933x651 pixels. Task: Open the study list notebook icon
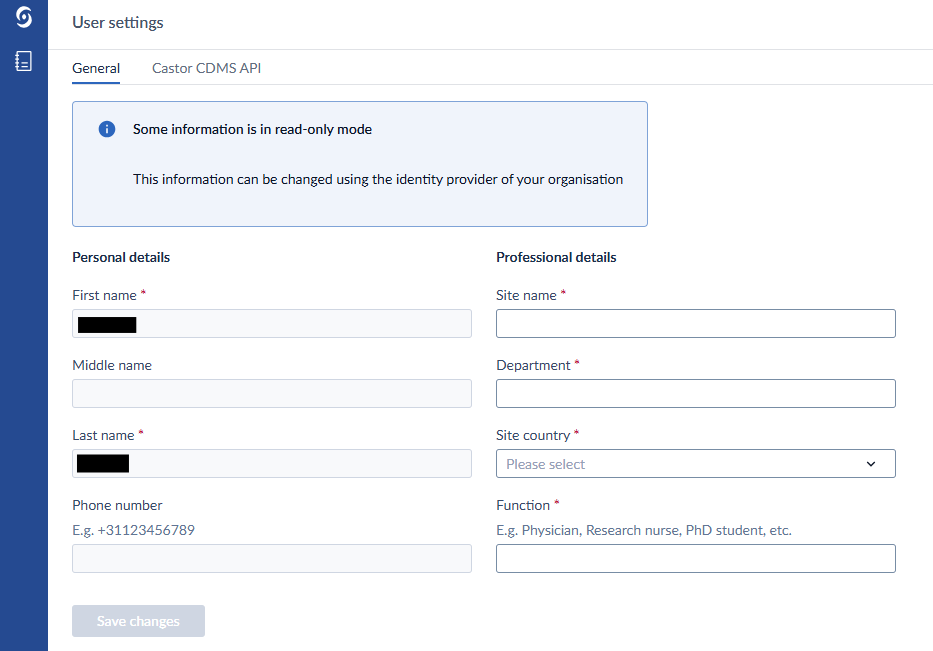(x=24, y=61)
